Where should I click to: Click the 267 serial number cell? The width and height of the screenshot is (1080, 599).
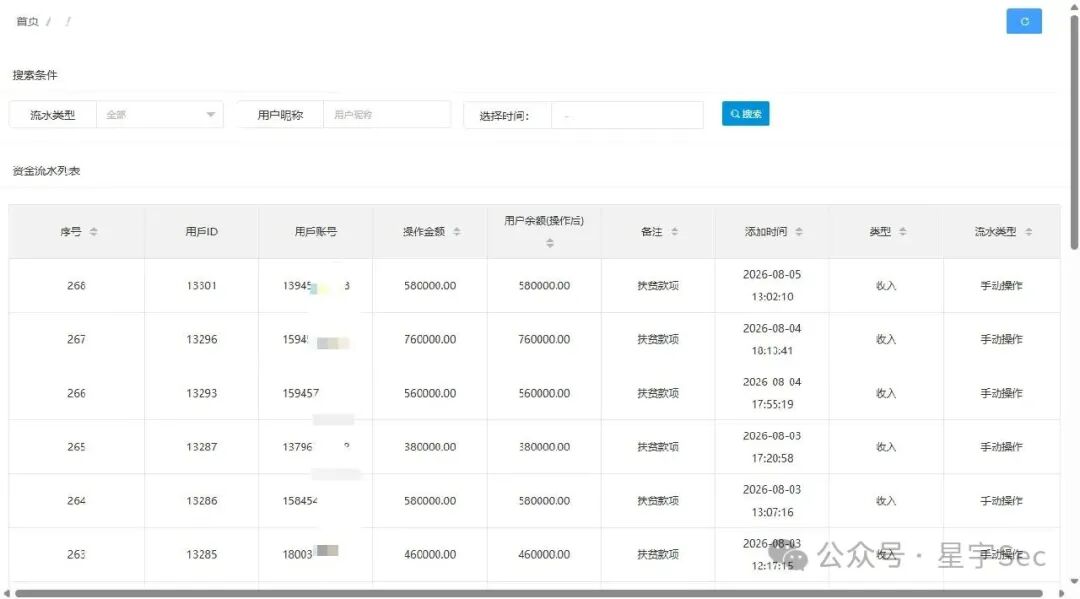coord(76,339)
